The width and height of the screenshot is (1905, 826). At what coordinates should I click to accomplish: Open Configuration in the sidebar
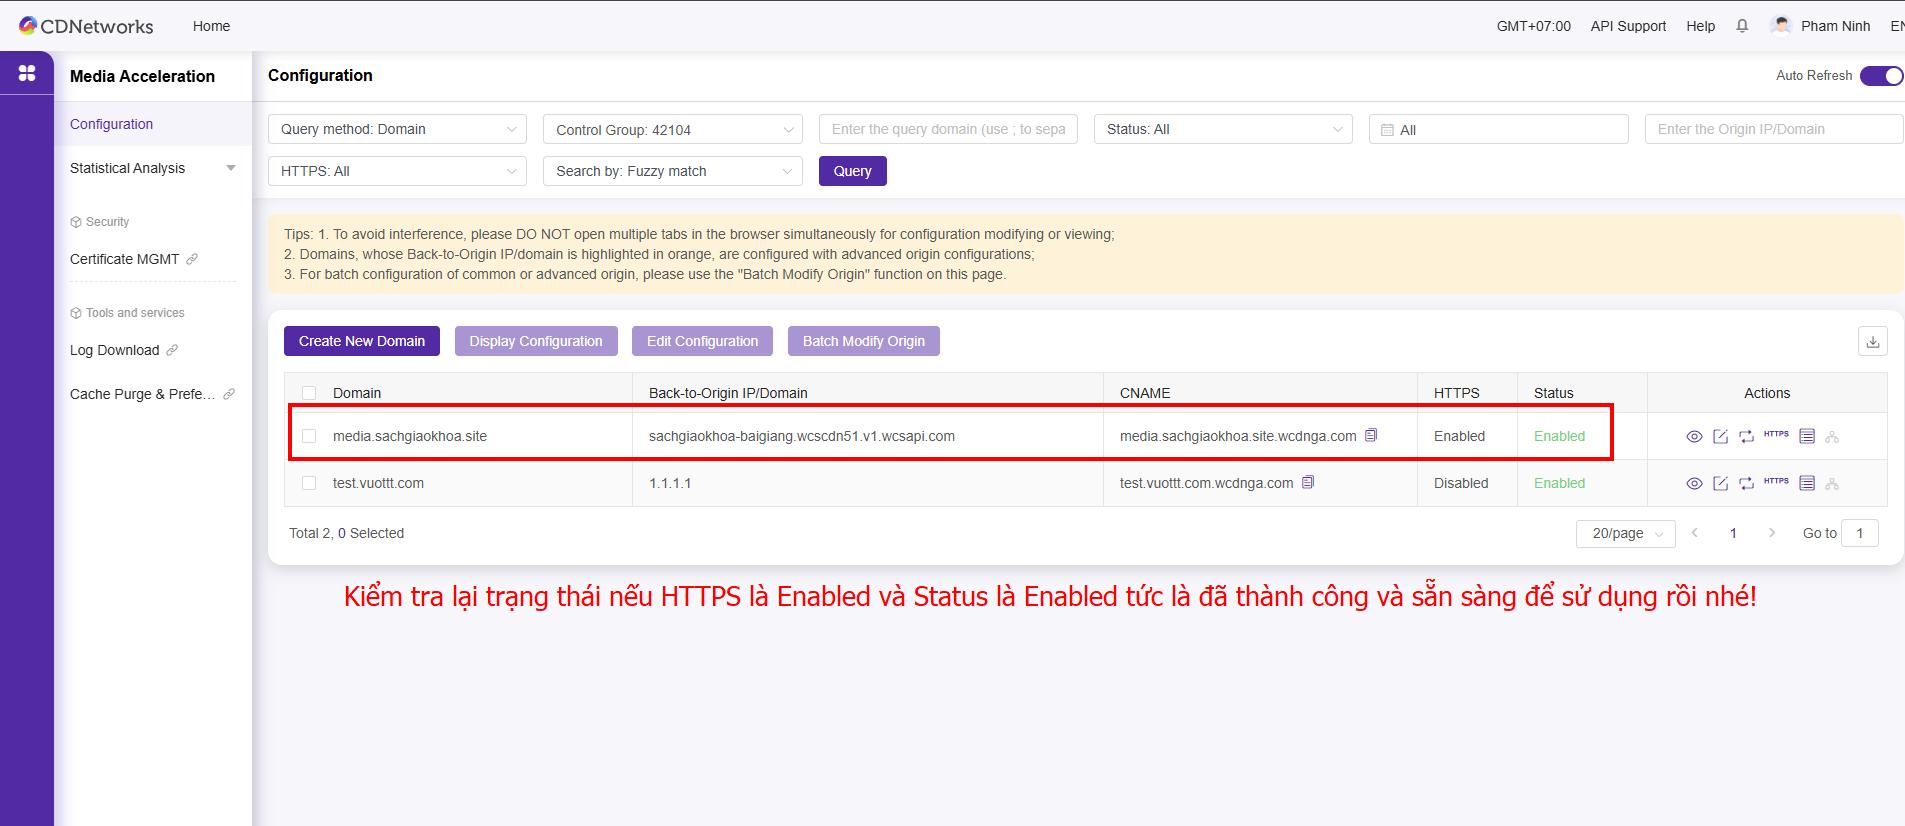112,124
